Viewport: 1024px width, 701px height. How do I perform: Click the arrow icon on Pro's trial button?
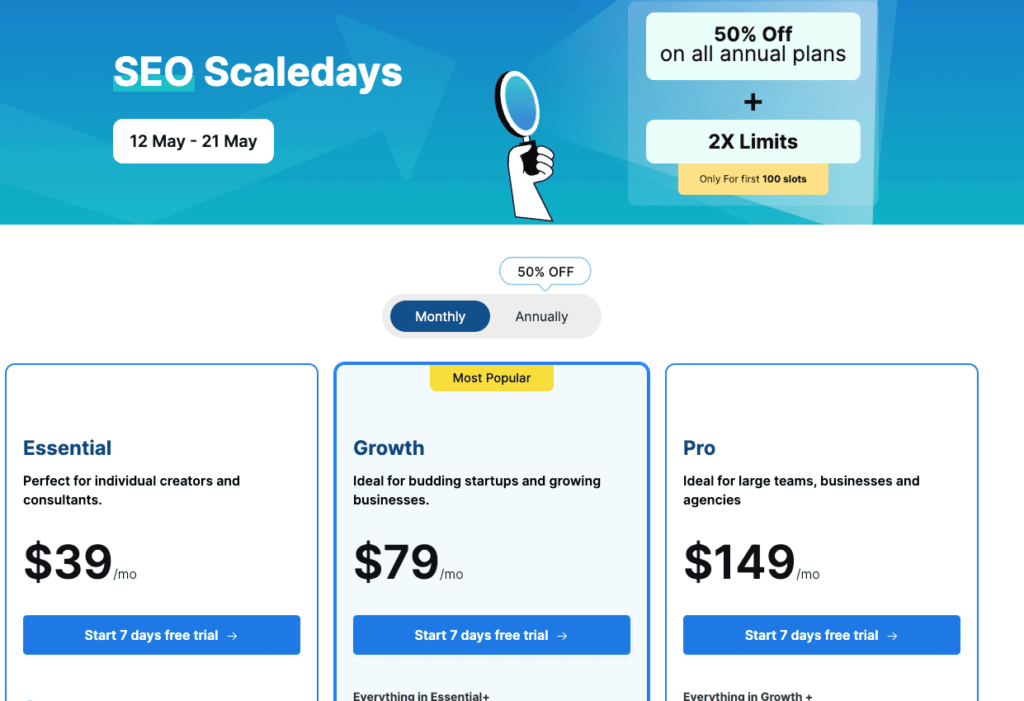pyautogui.click(x=892, y=636)
